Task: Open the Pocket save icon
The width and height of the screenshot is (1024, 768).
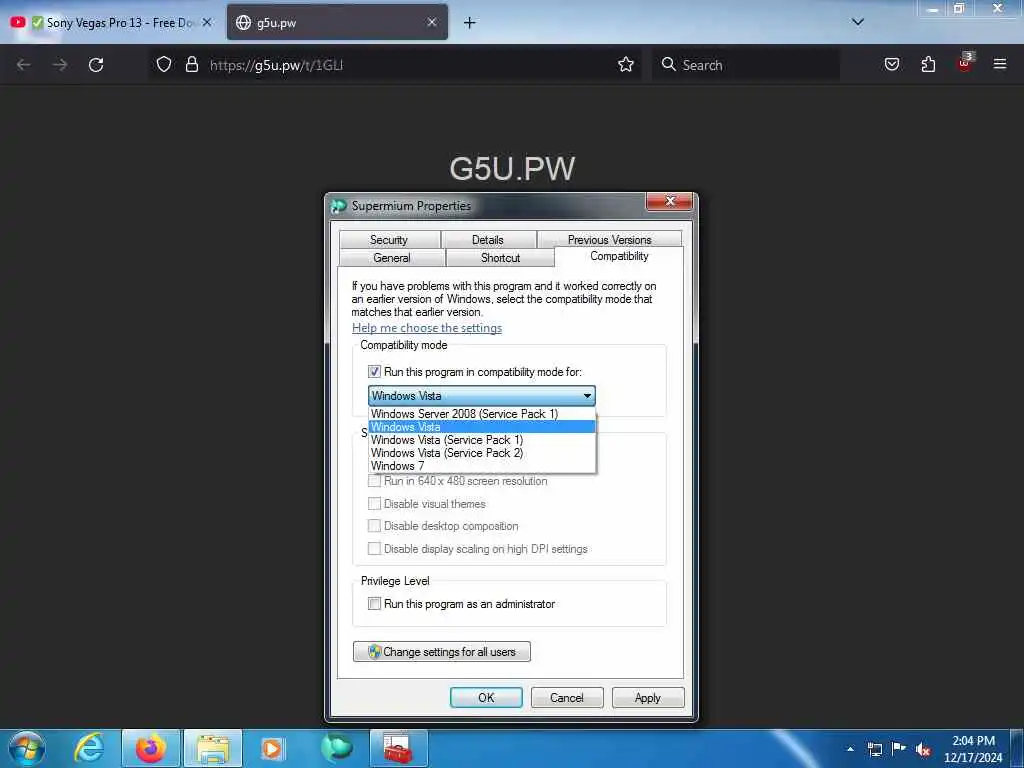Action: 891,64
